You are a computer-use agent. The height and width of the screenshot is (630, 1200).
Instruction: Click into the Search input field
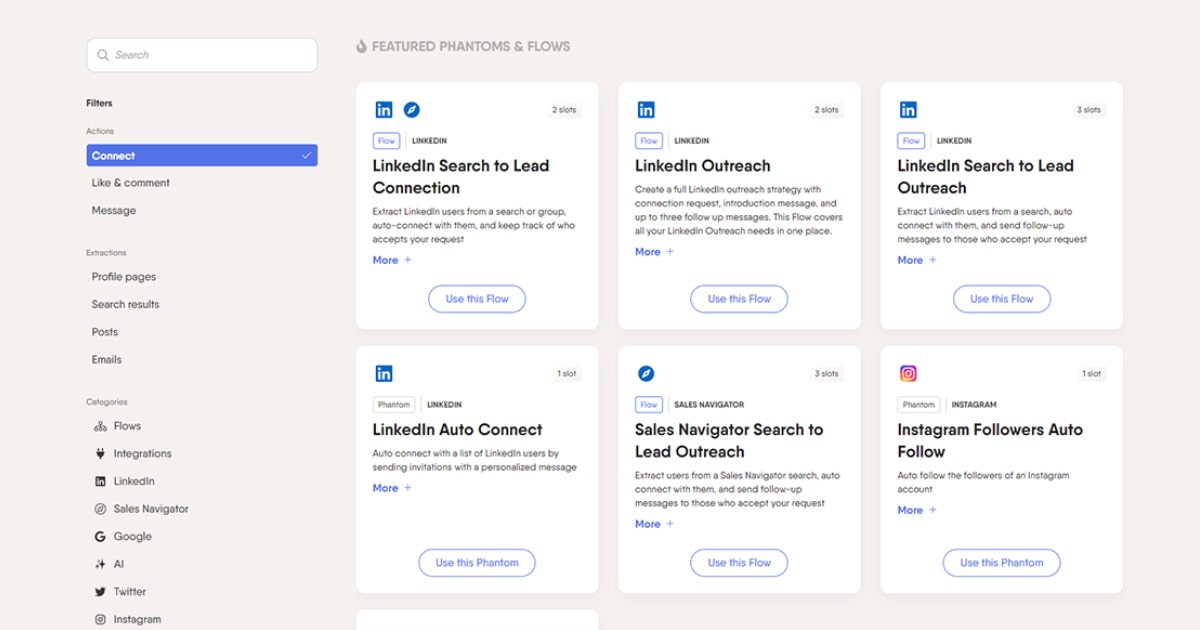202,55
